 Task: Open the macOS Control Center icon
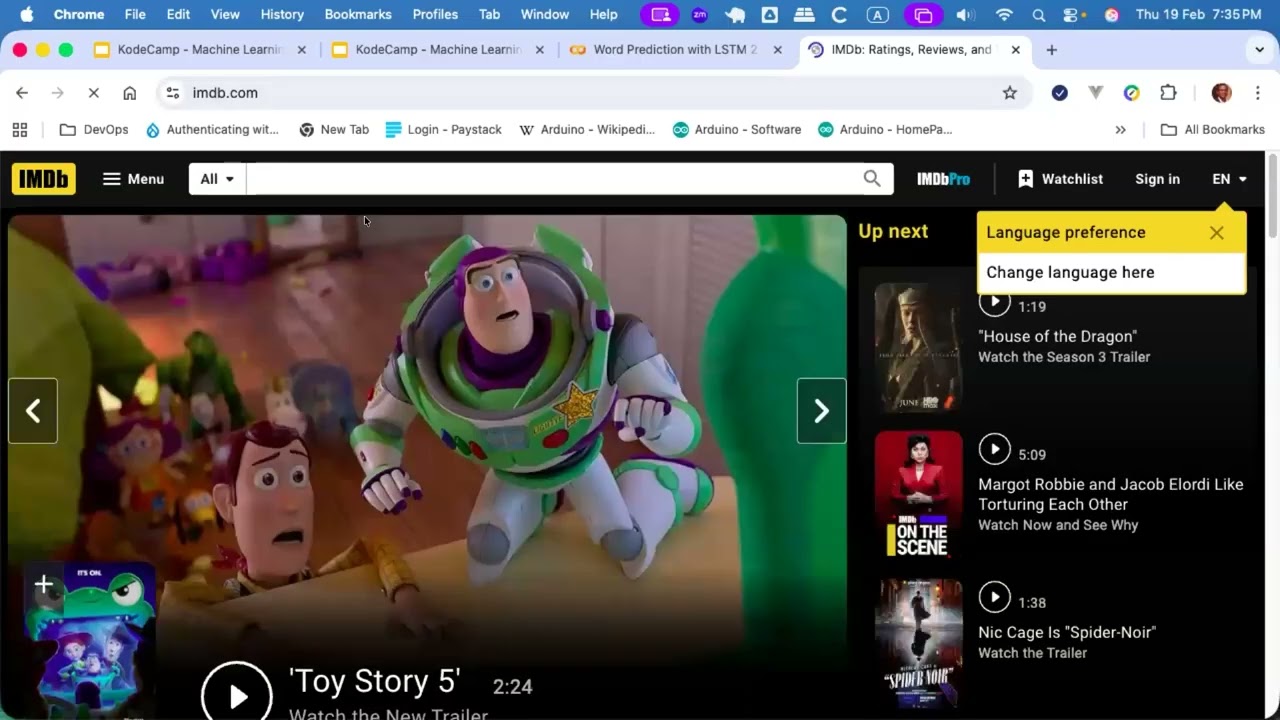pyautogui.click(x=1073, y=15)
